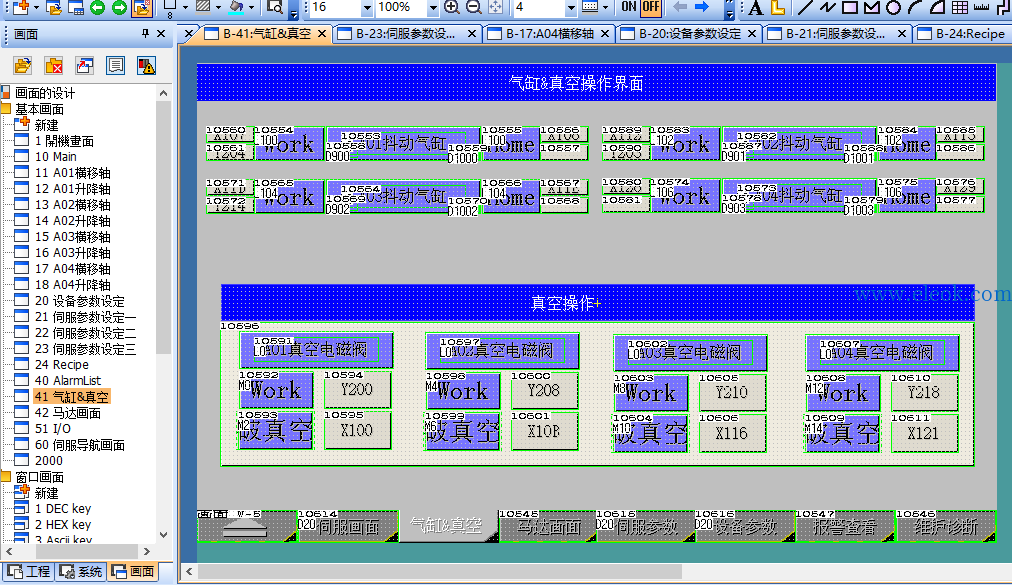Click the warning data check icon
The image size is (1012, 585).
tap(147, 65)
